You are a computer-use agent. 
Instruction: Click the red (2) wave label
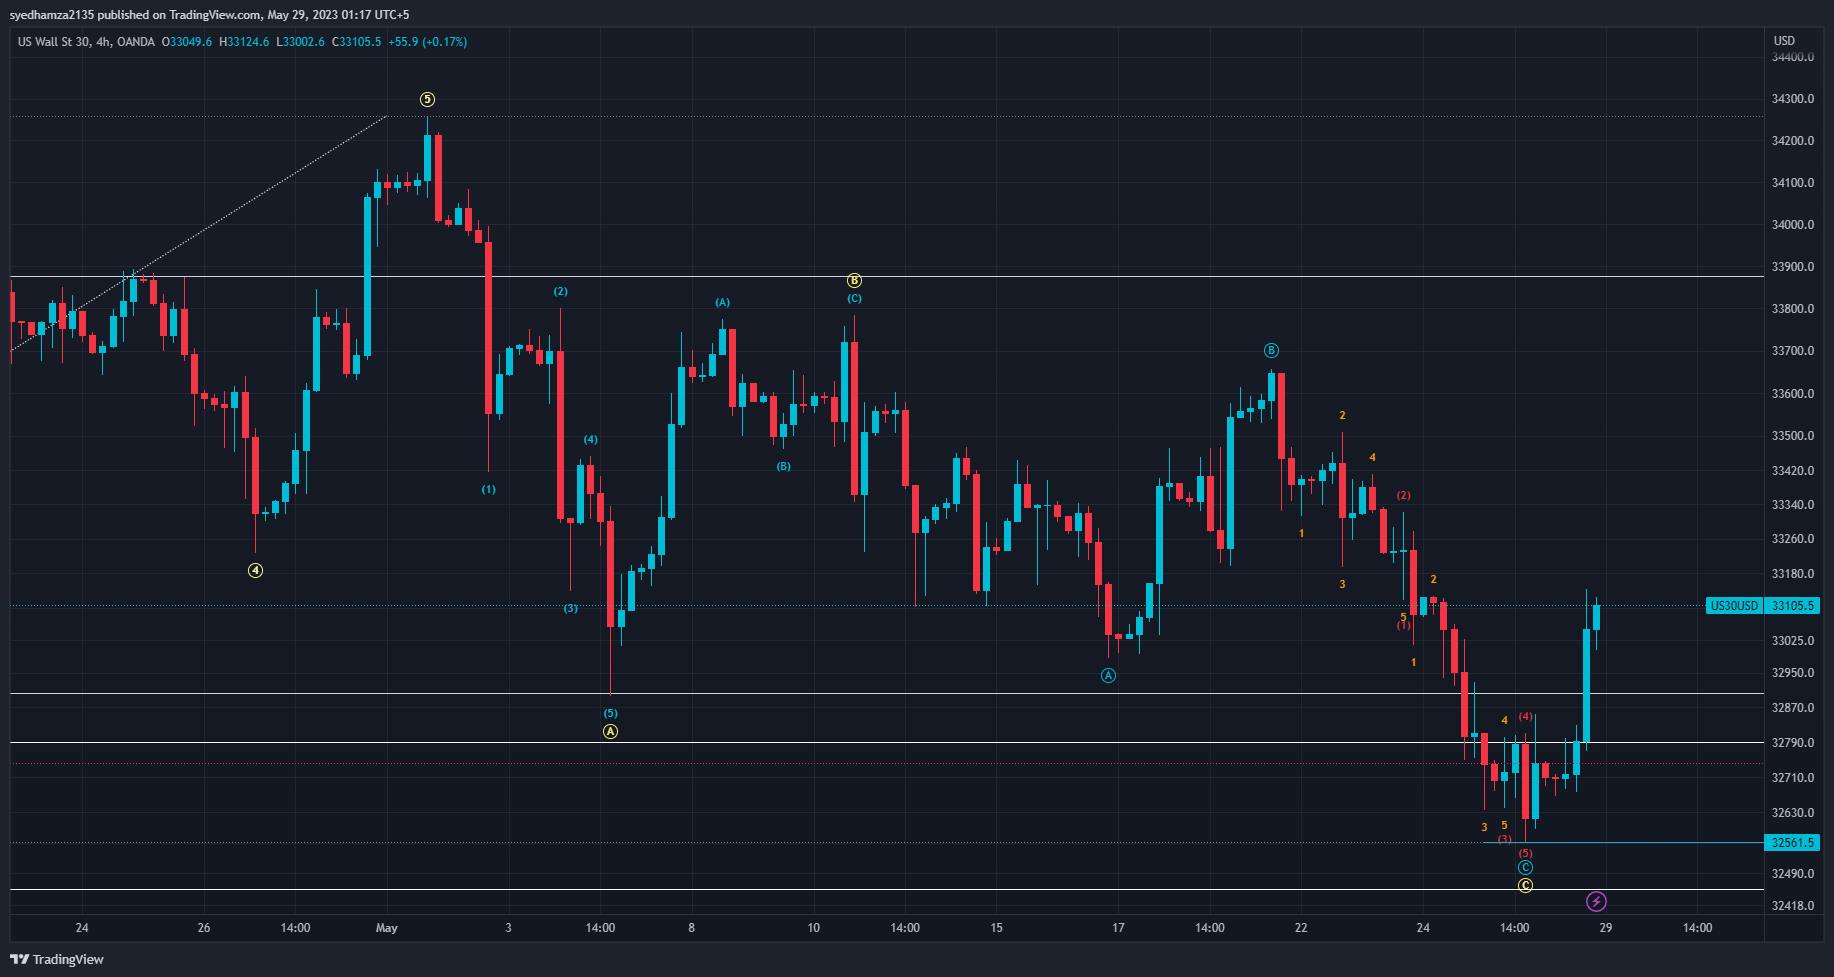click(x=1403, y=495)
